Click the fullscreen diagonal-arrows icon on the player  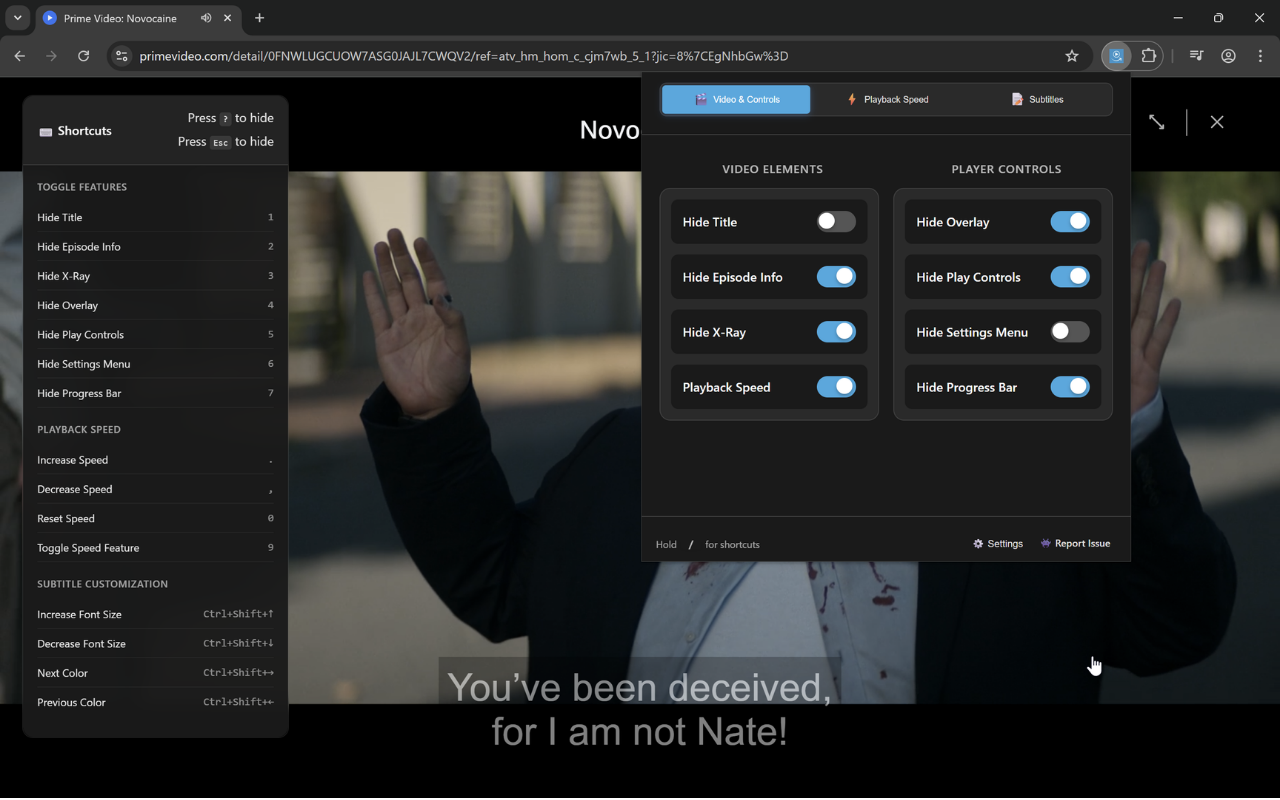click(x=1156, y=121)
